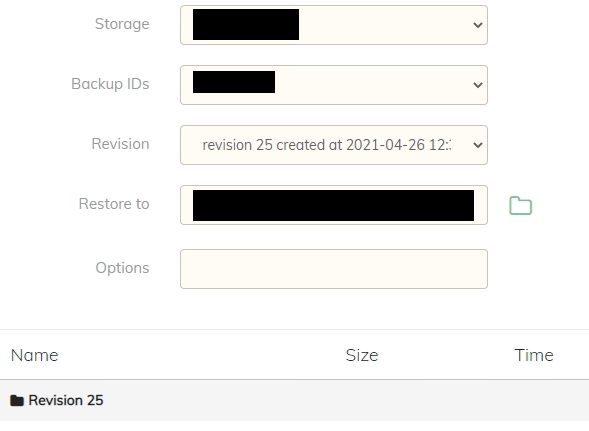Sort by the Size column header
The width and height of the screenshot is (589, 431).
[362, 355]
